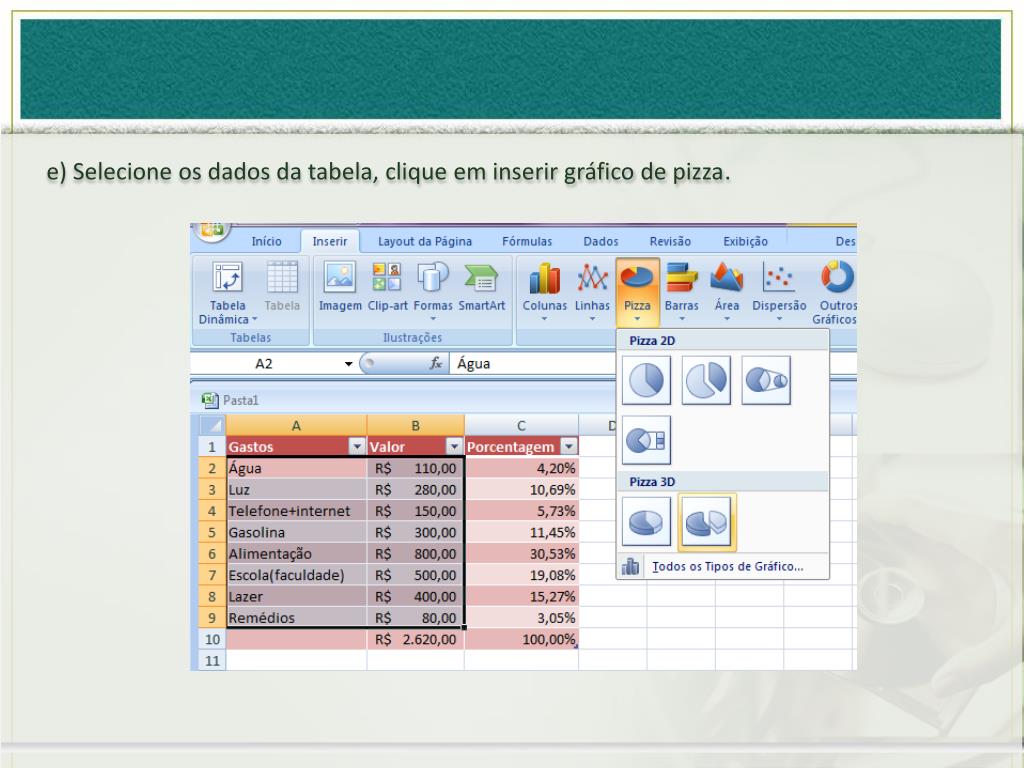The height and width of the screenshot is (768, 1024).
Task: Select column A header
Action: 296,426
